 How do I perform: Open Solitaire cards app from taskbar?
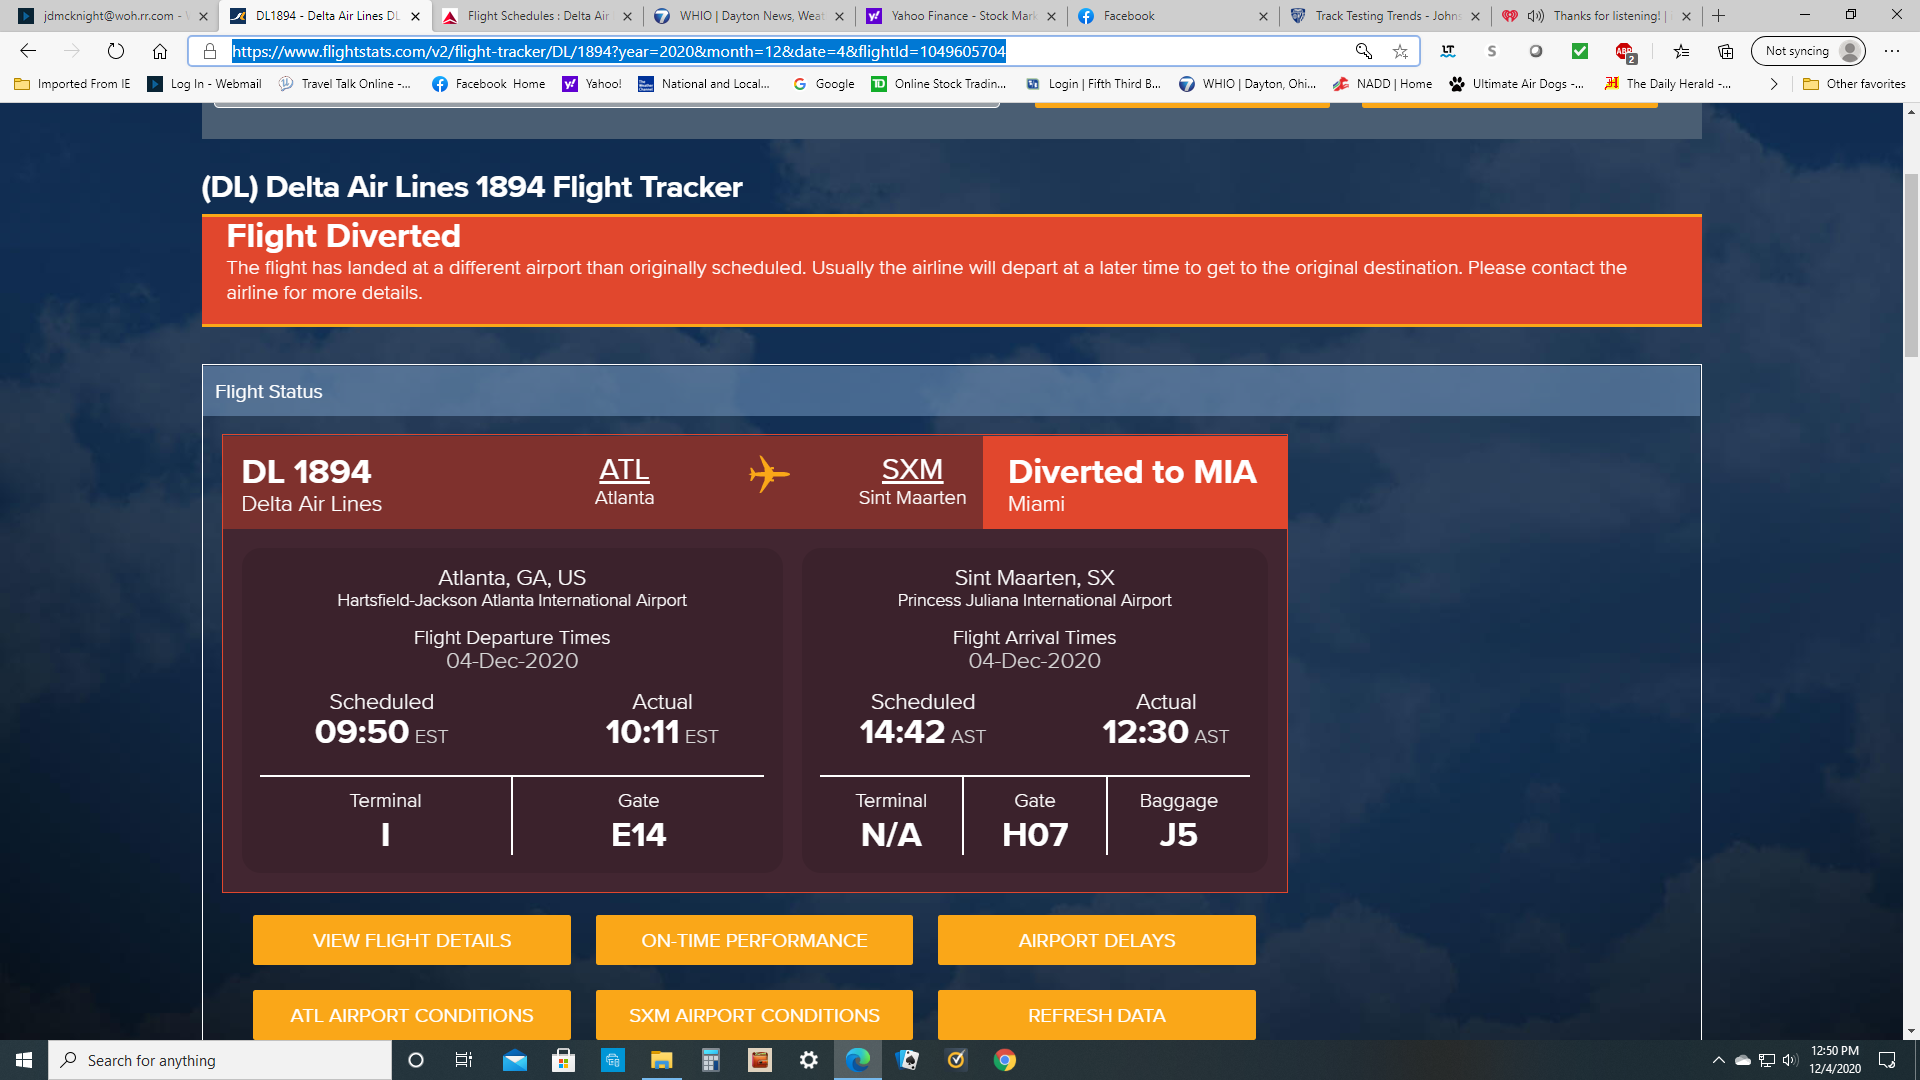(x=907, y=1060)
